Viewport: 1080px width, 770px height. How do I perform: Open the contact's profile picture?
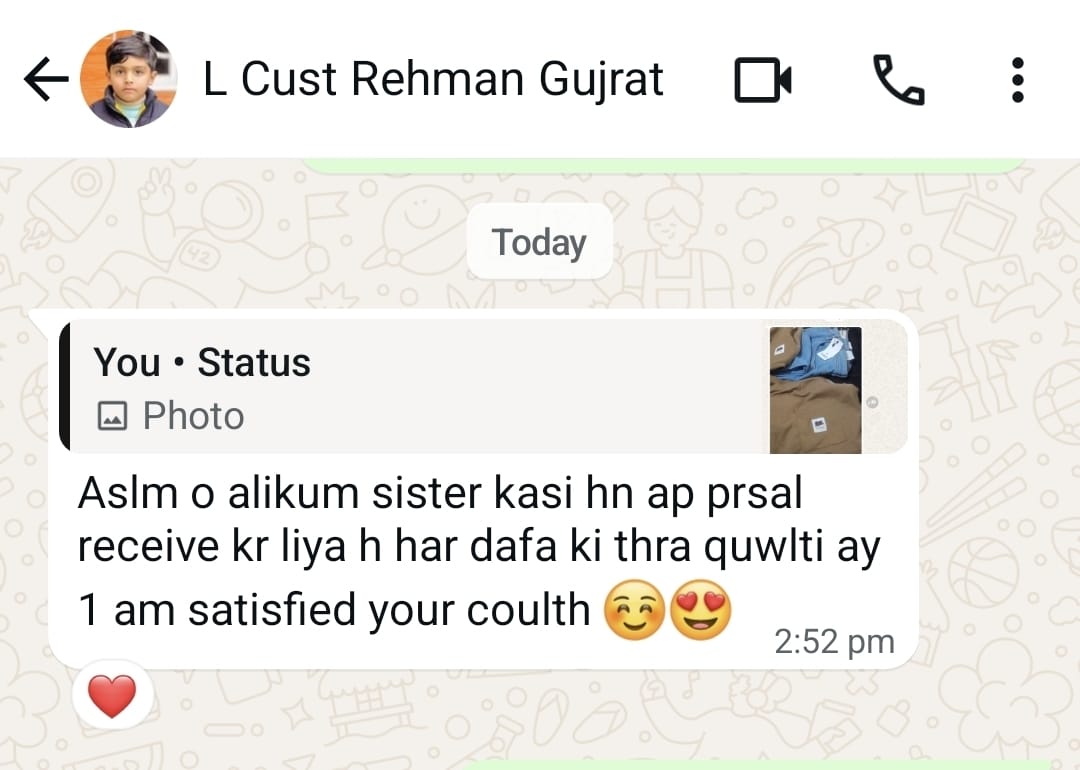click(x=129, y=79)
